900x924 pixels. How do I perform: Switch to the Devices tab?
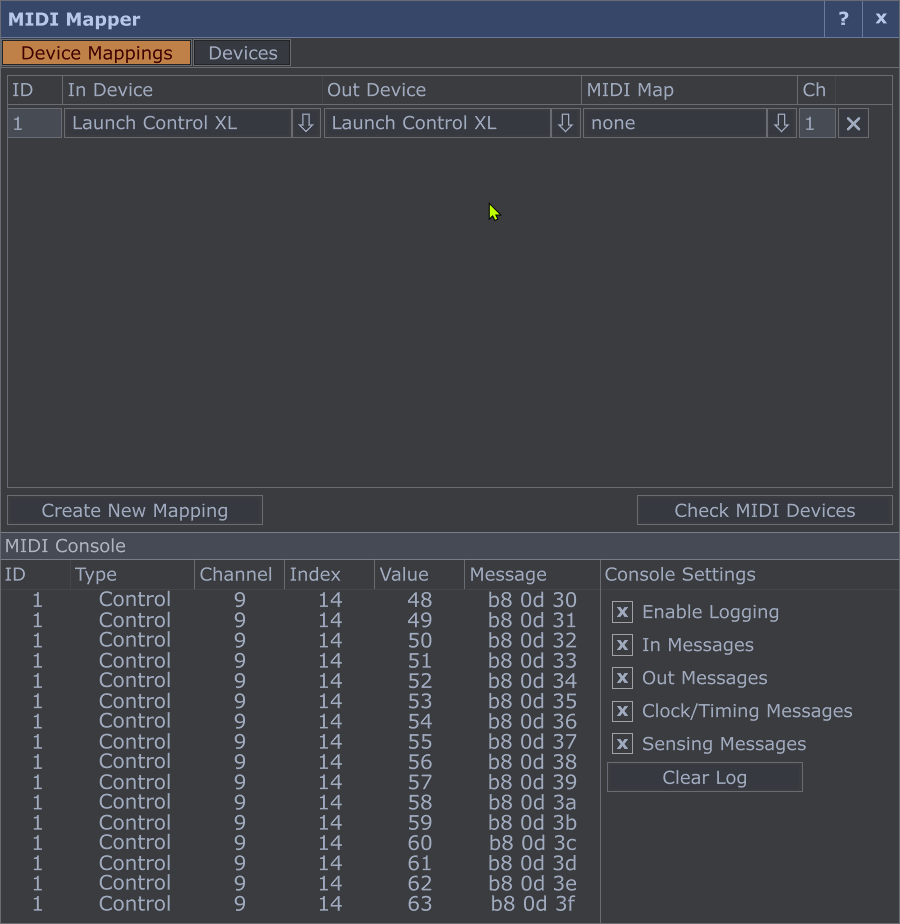pyautogui.click(x=242, y=53)
